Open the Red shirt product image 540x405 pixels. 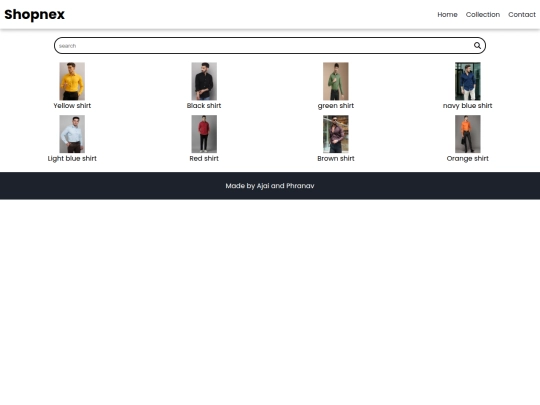pyautogui.click(x=204, y=134)
